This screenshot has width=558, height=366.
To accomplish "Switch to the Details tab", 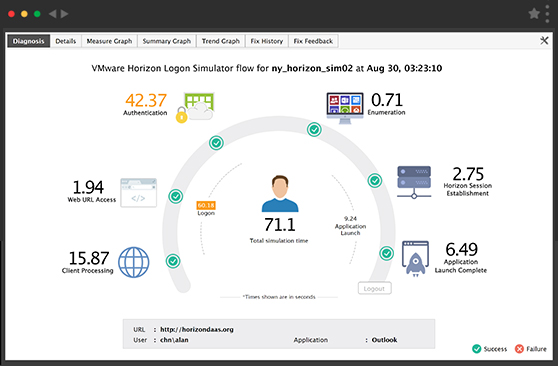I will point(65,41).
